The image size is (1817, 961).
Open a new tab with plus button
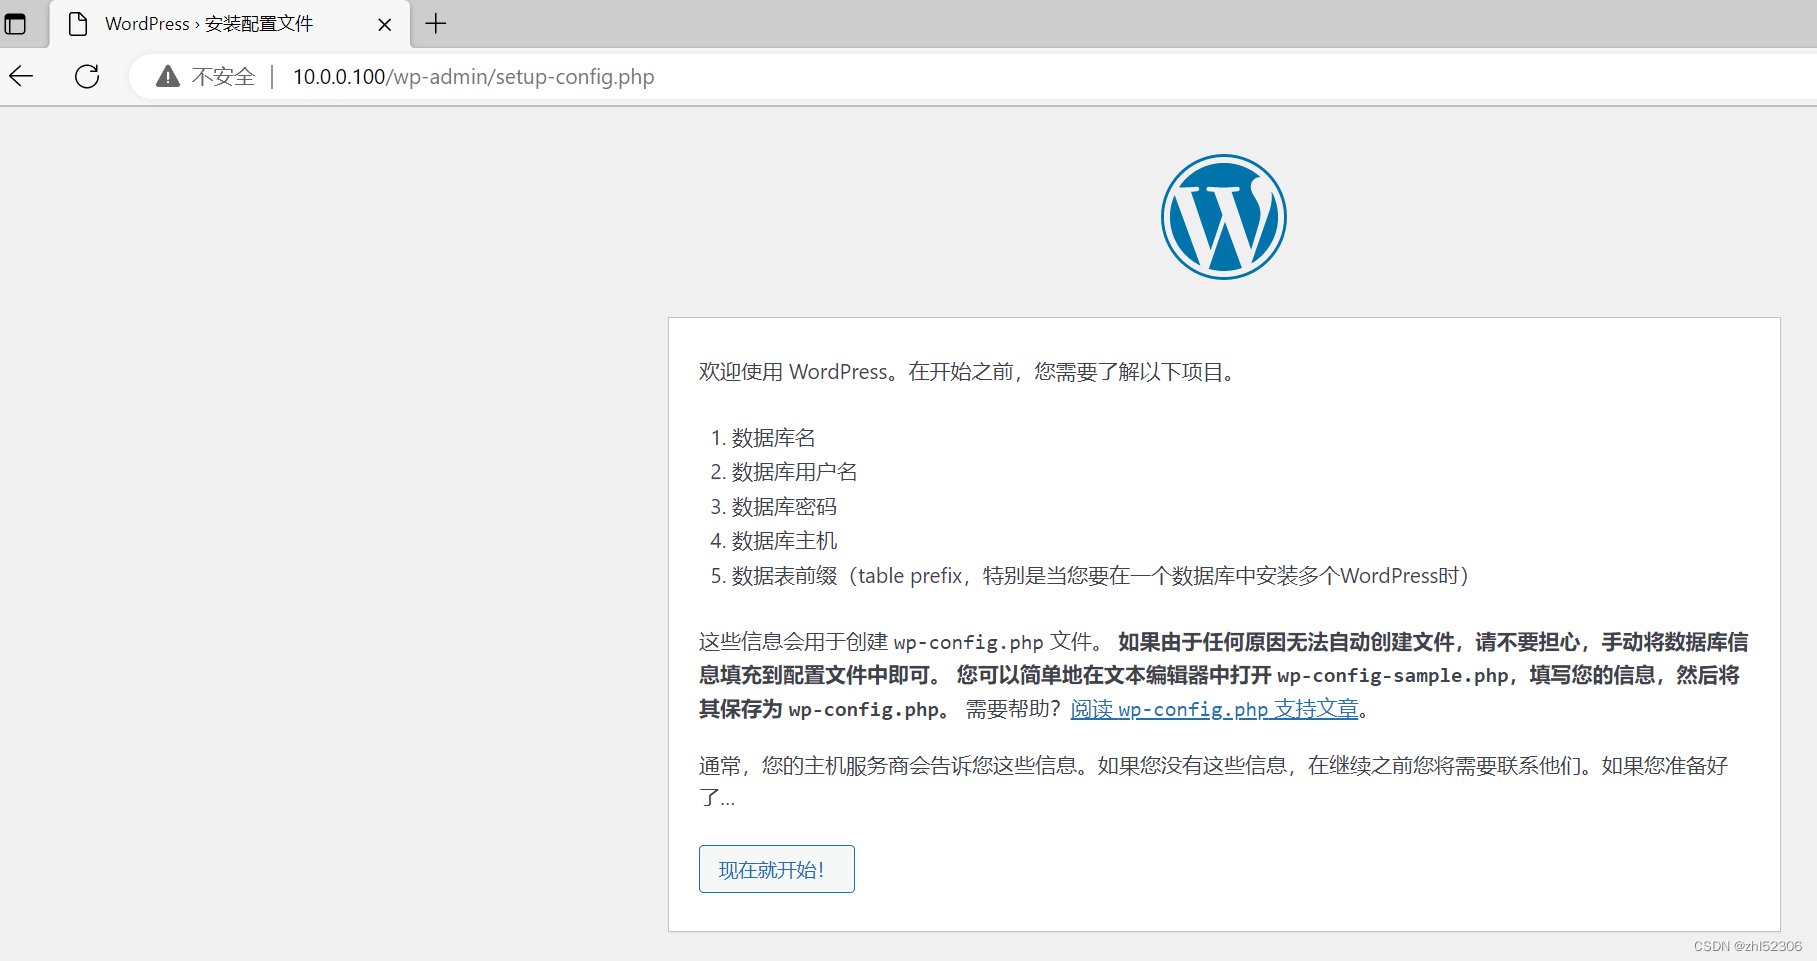(436, 23)
